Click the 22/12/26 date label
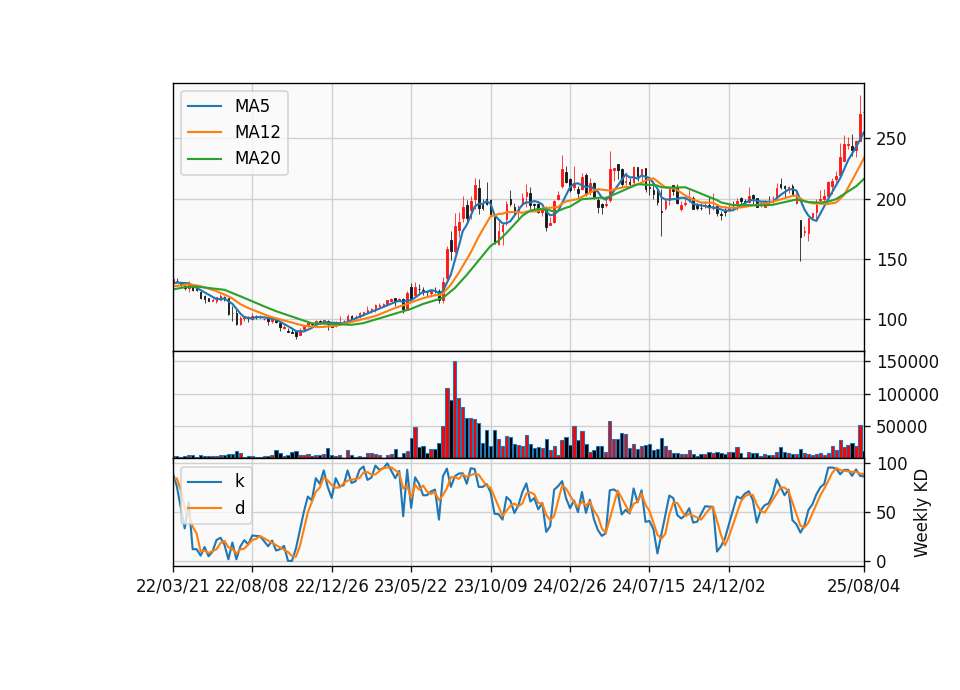Image resolution: width=960 pixels, height=690 pixels. point(332,586)
